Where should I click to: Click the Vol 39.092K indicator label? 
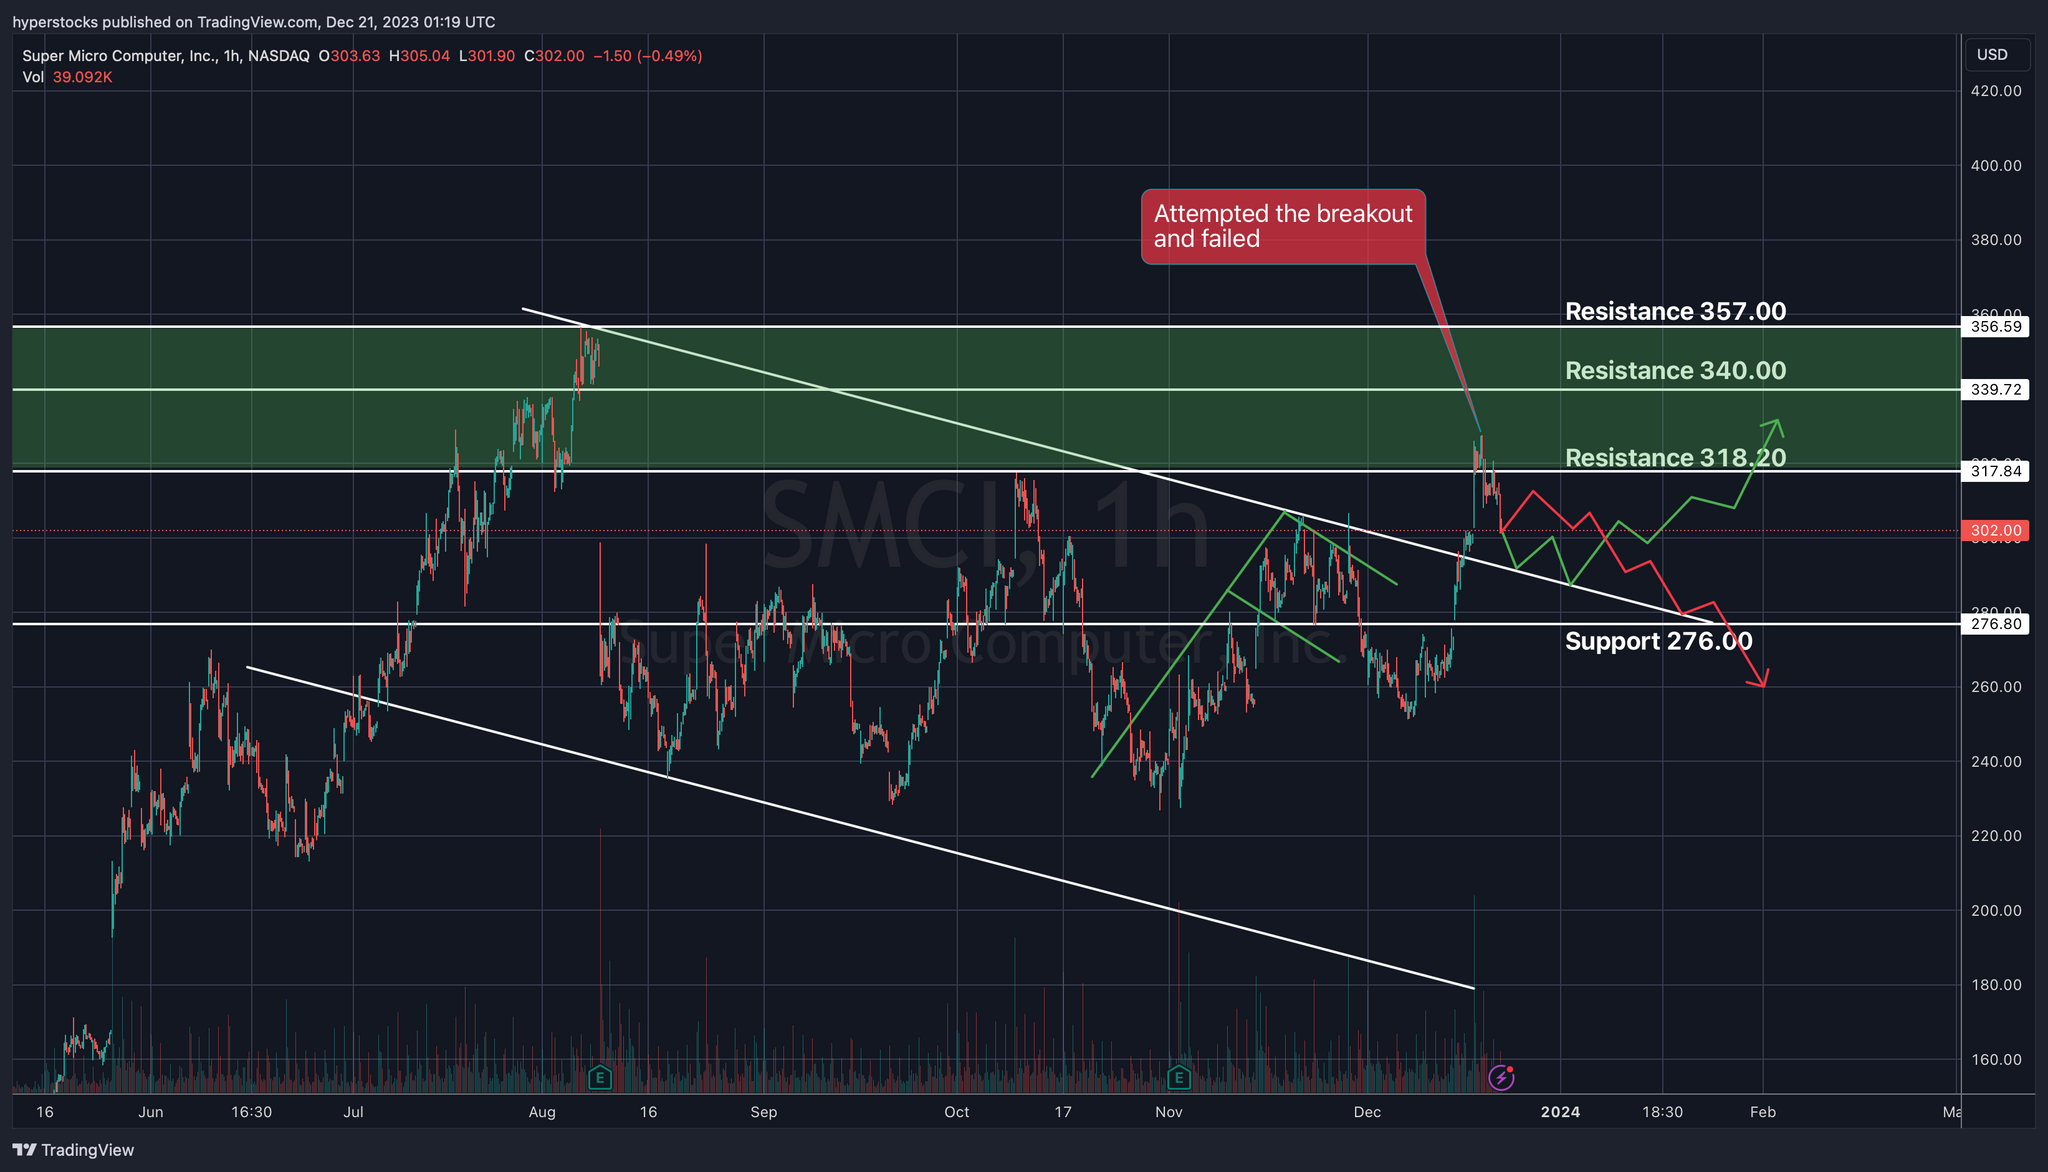coord(67,77)
